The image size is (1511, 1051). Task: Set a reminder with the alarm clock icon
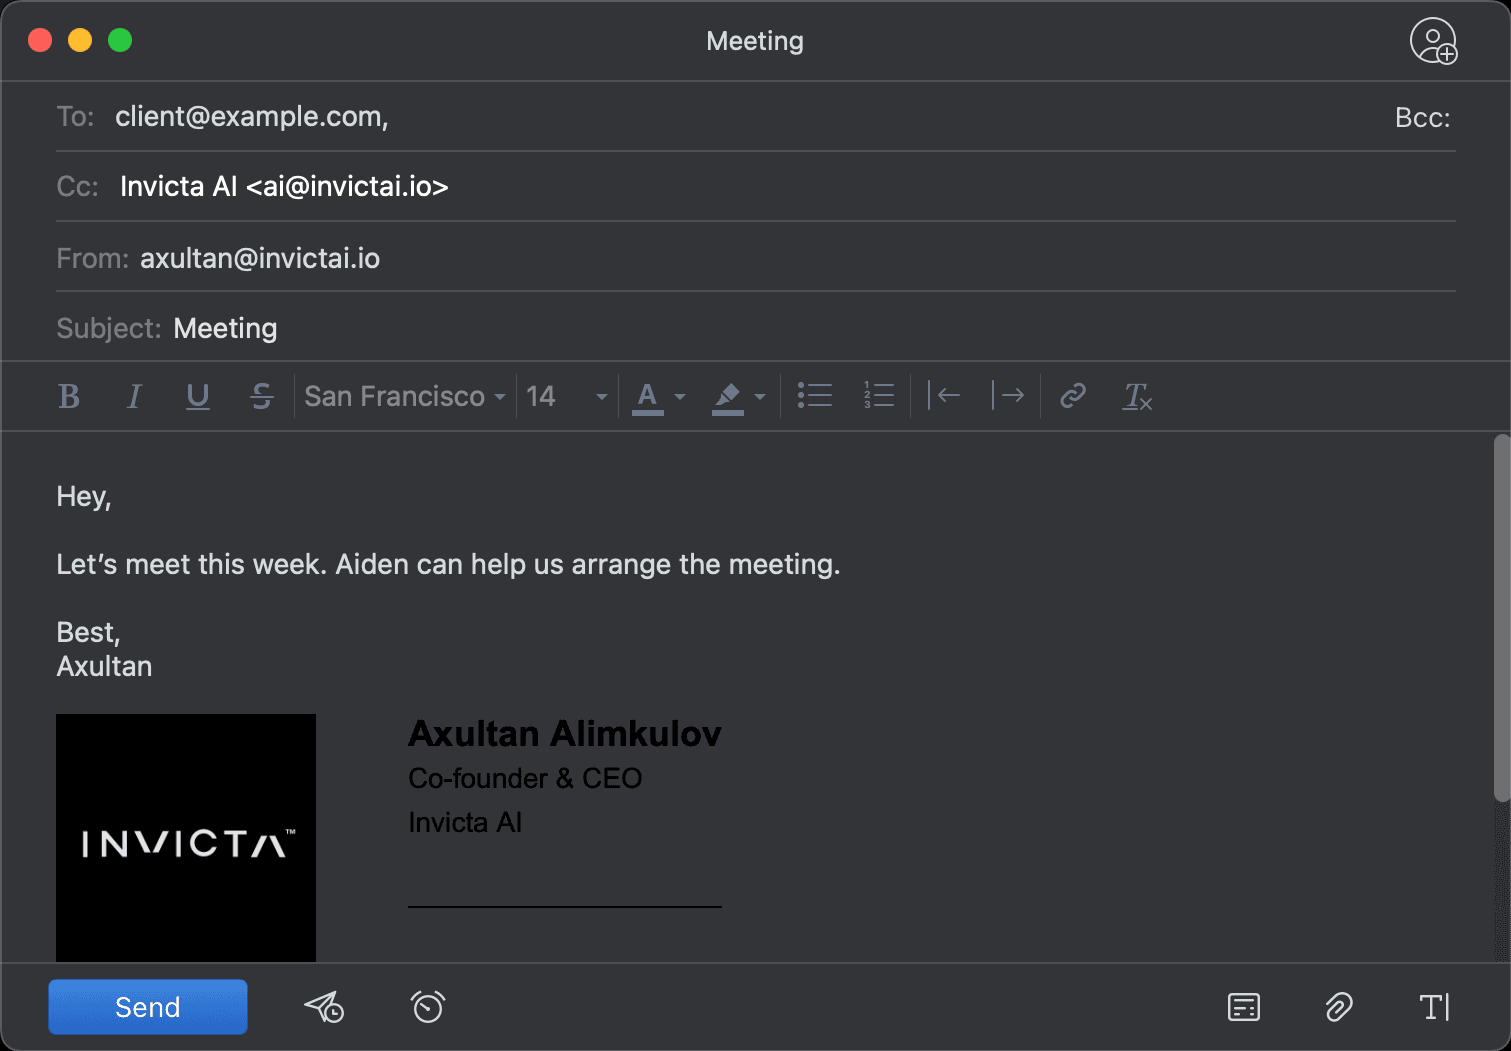pyautogui.click(x=428, y=1007)
